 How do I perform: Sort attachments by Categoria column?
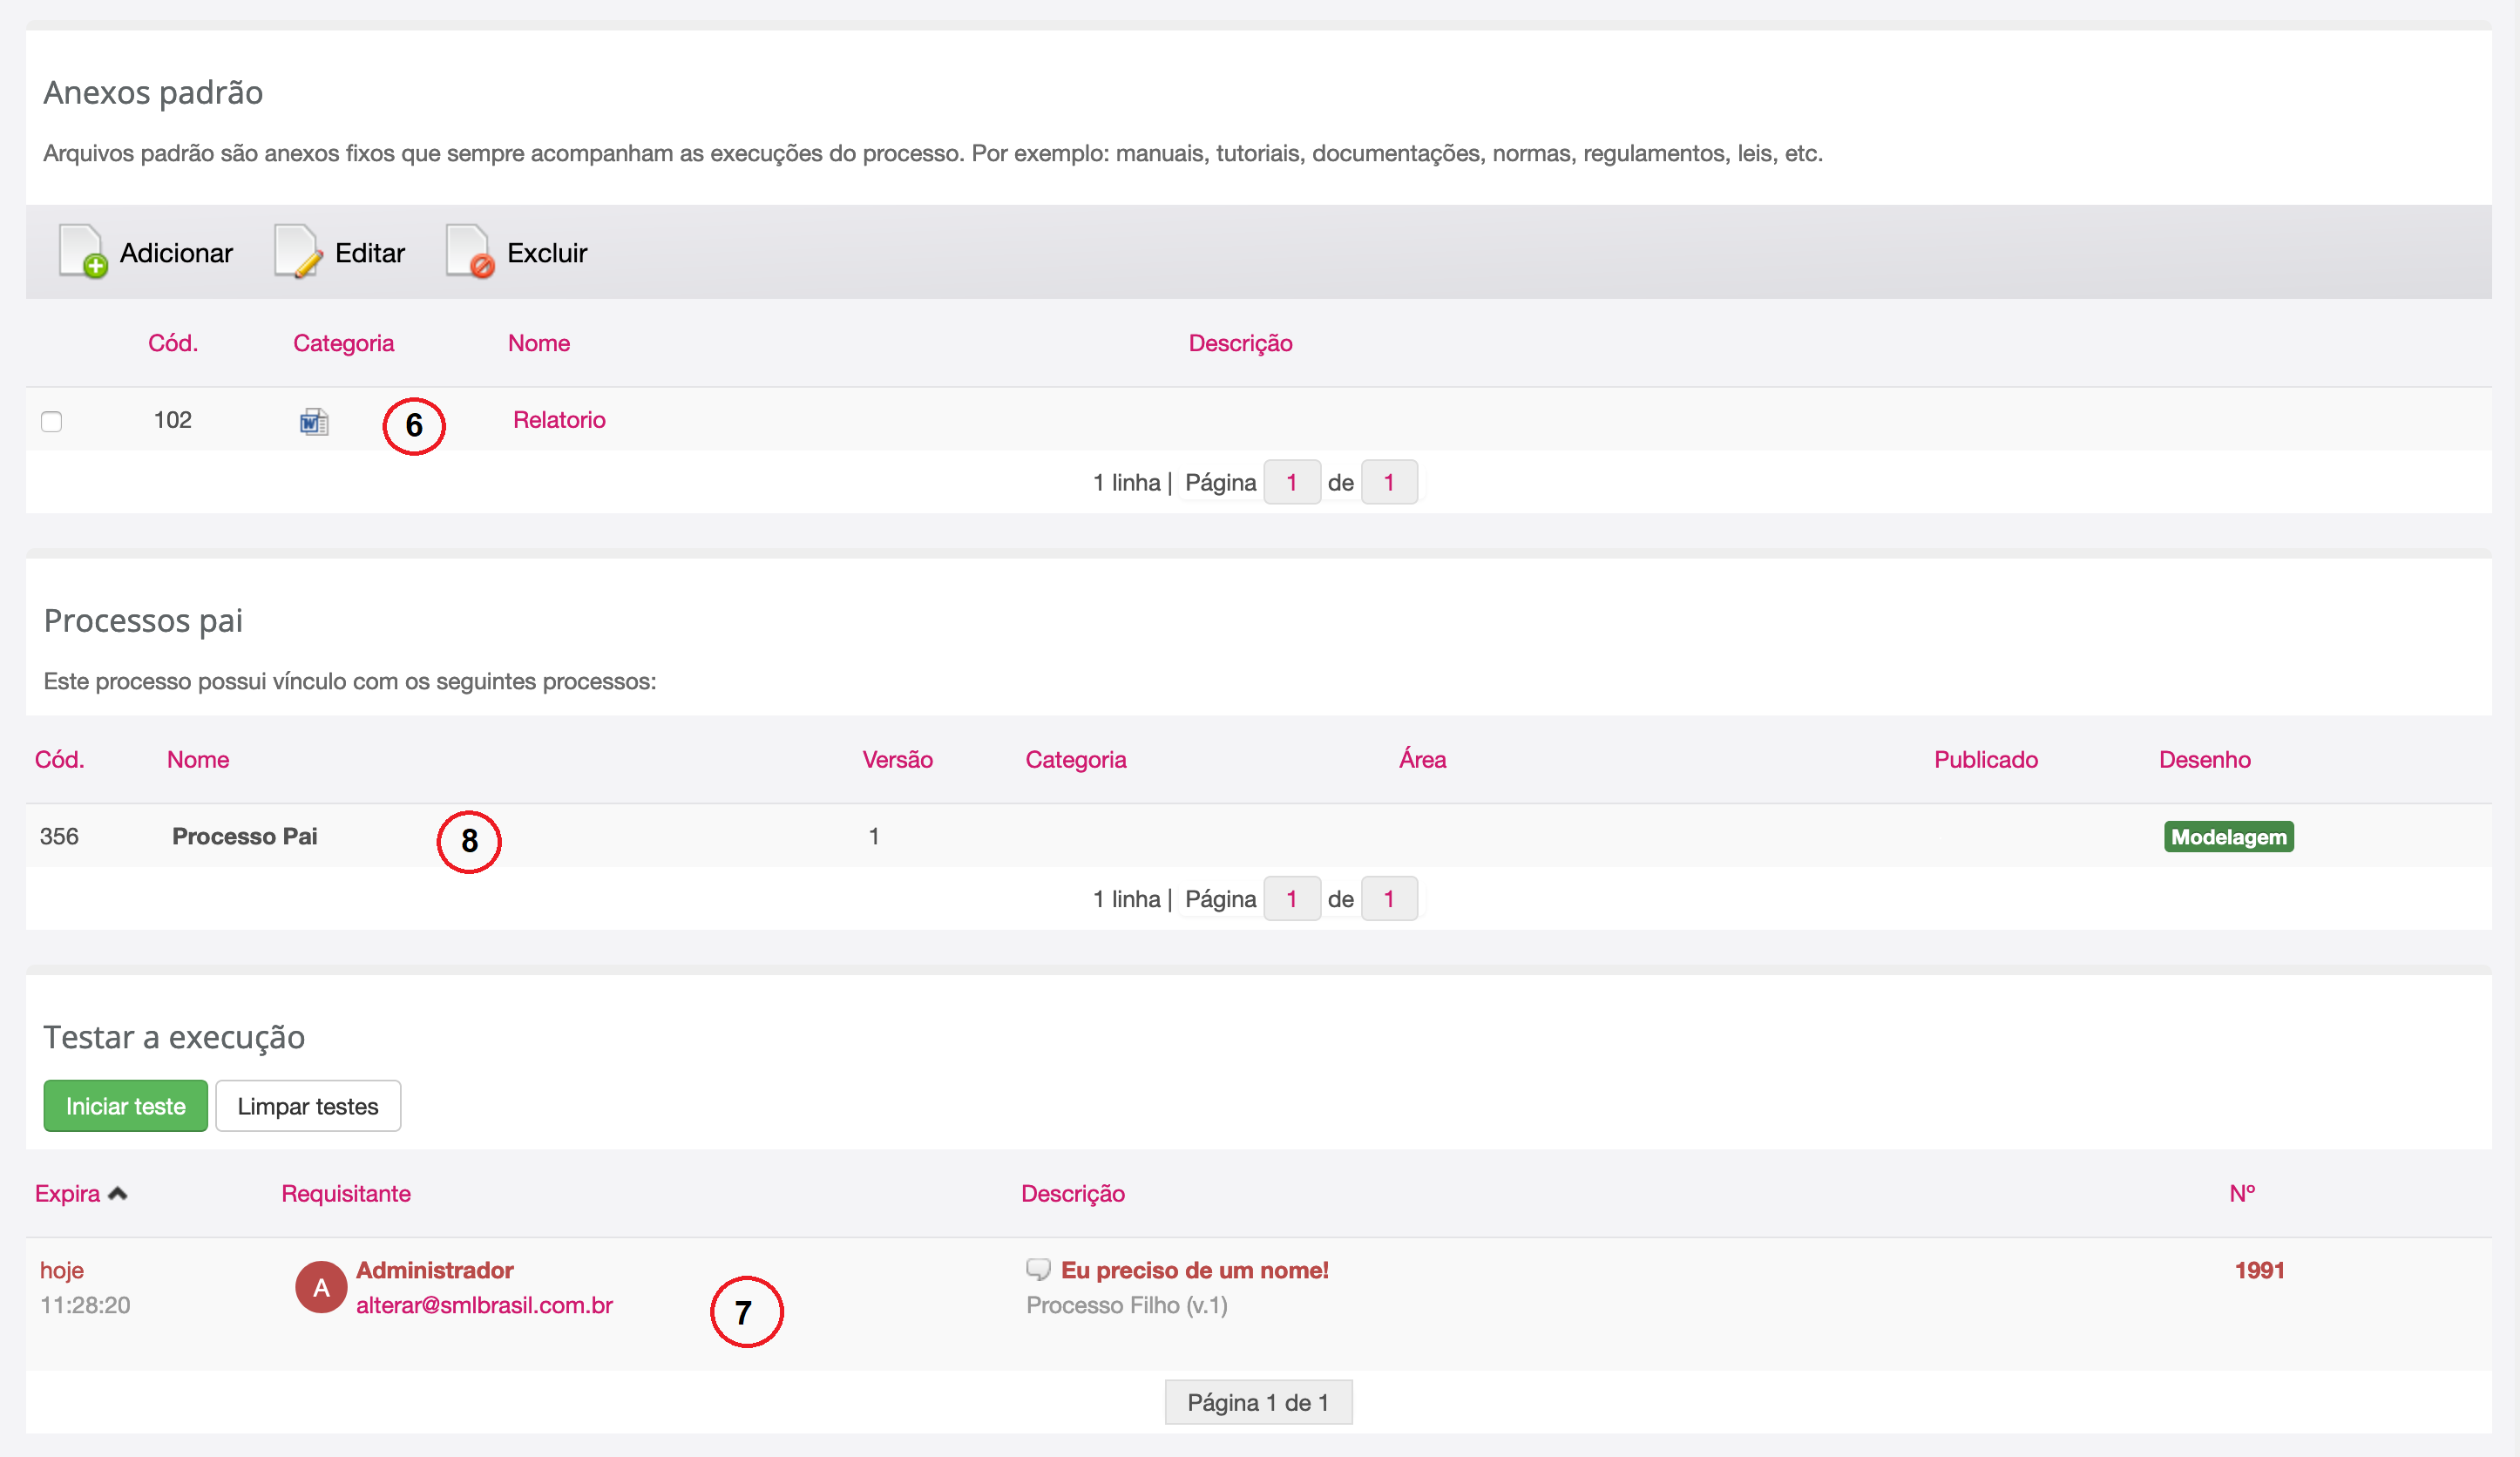[x=343, y=343]
